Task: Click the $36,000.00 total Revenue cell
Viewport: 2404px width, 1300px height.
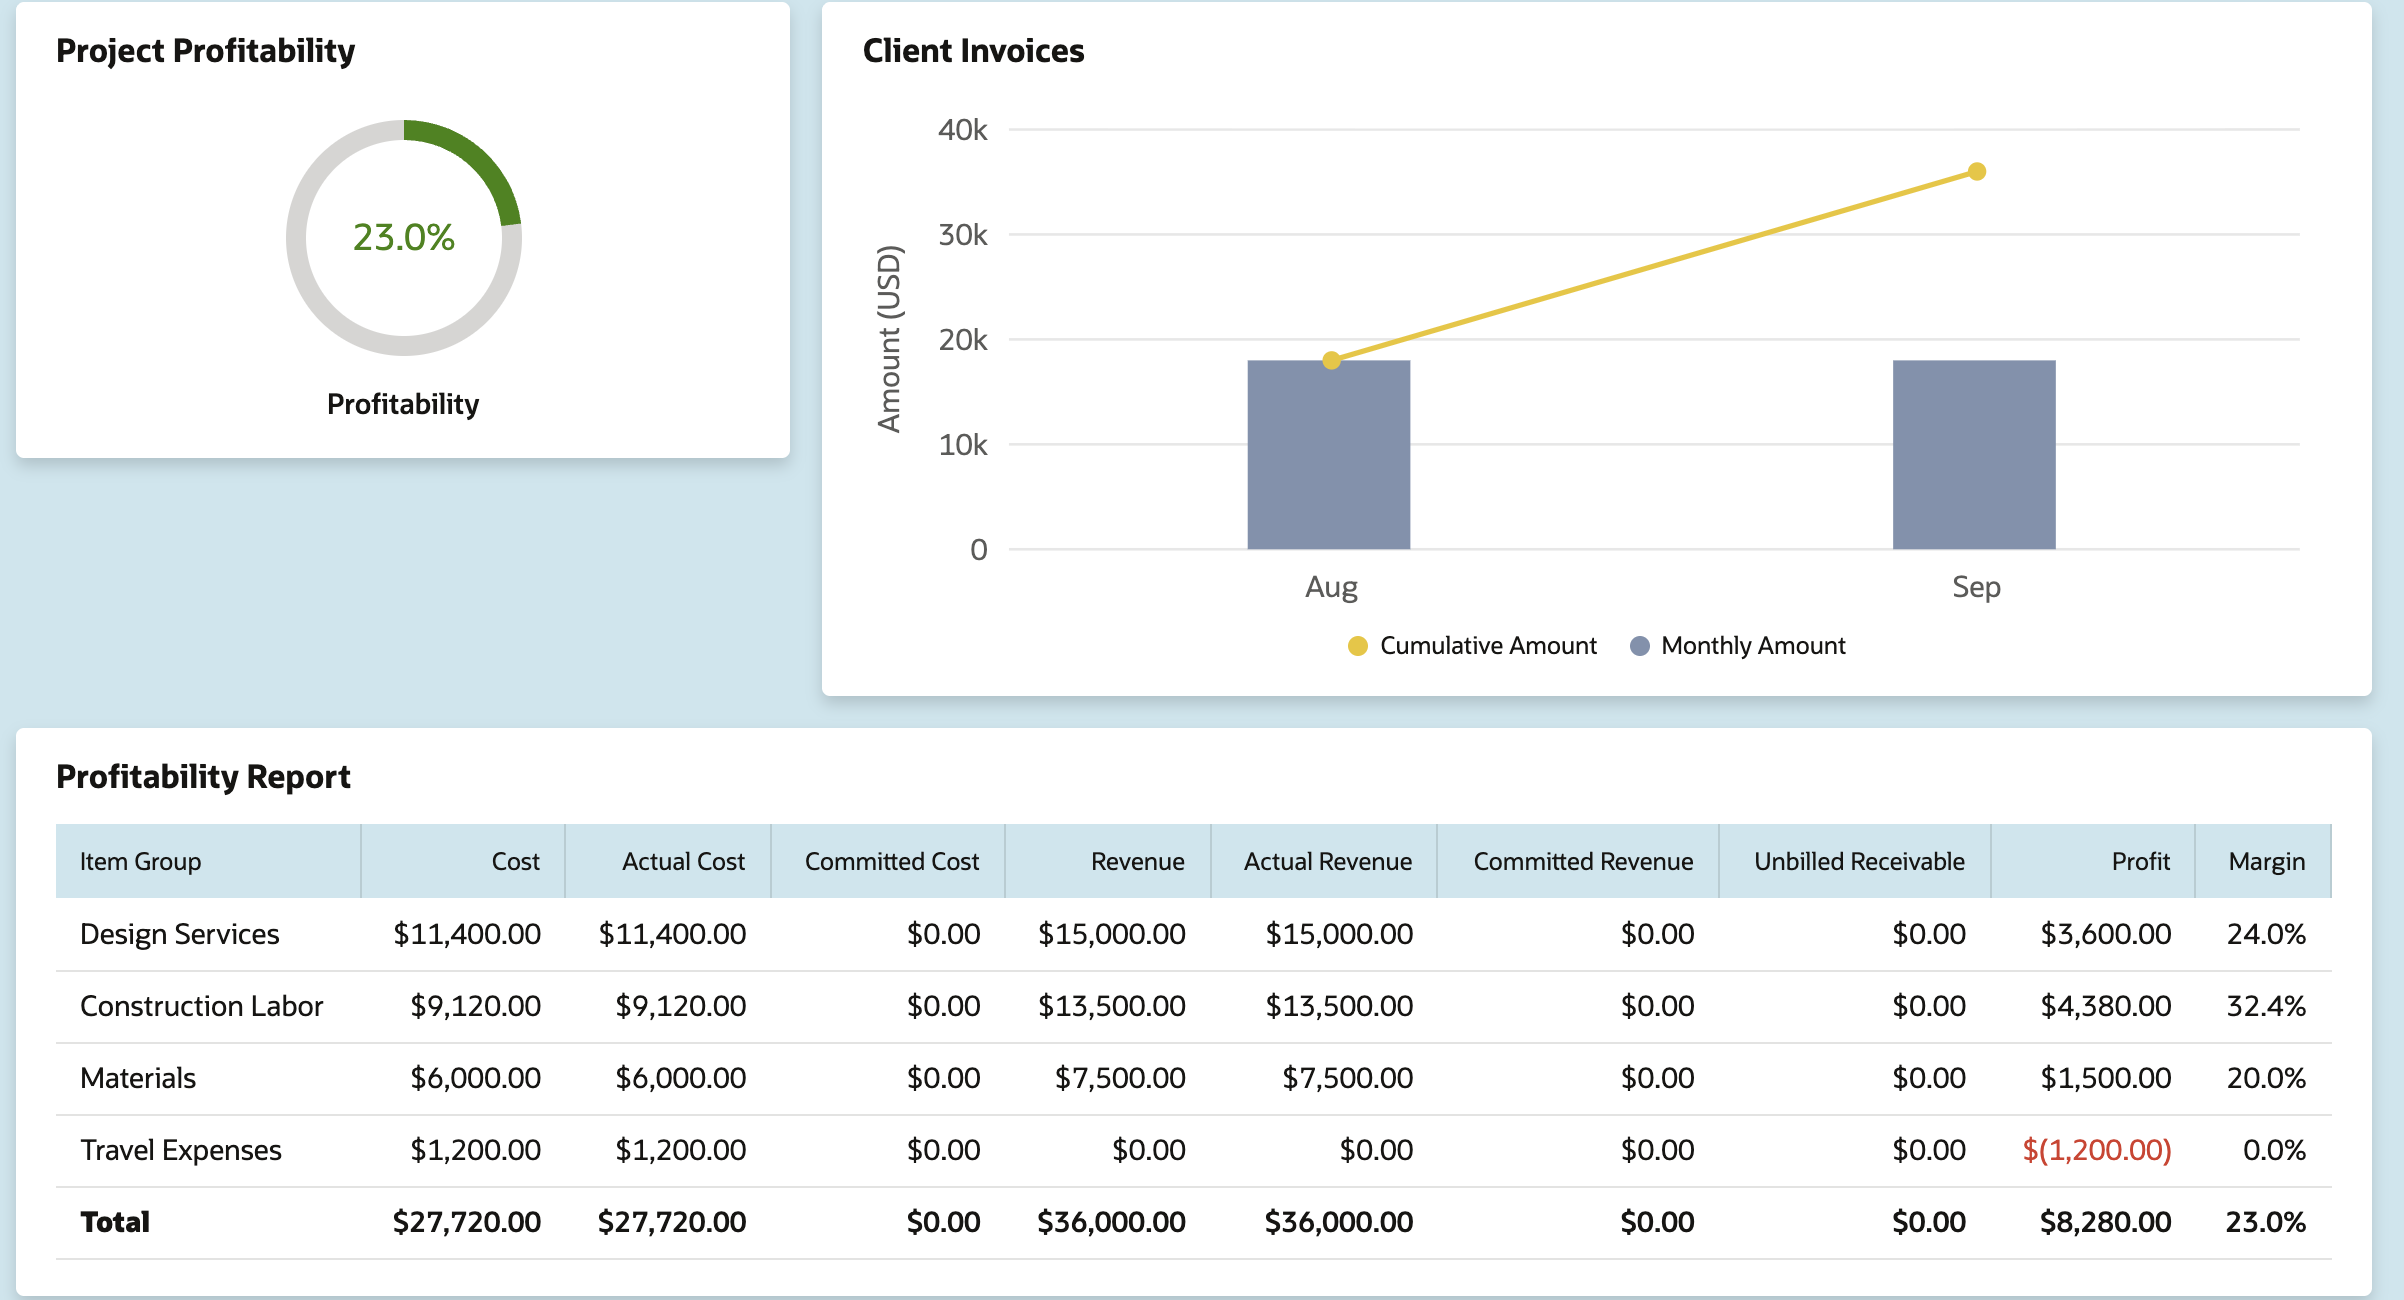Action: (1111, 1222)
